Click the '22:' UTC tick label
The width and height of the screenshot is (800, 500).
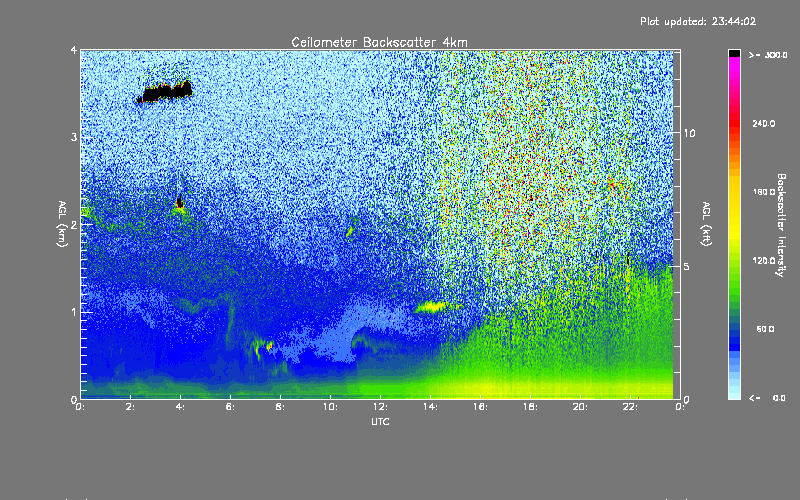click(x=631, y=407)
